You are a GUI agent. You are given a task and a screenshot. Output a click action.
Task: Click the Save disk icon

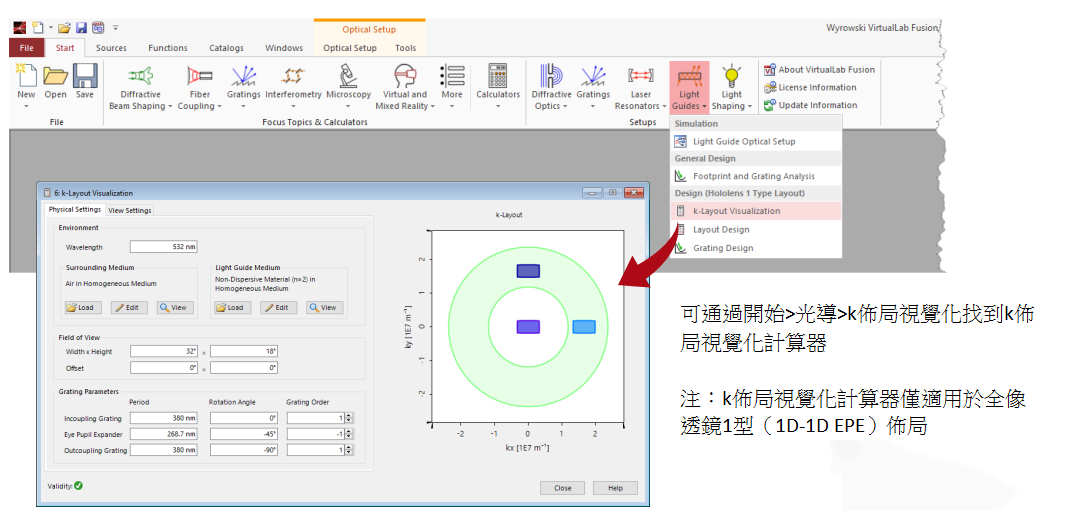coord(84,75)
